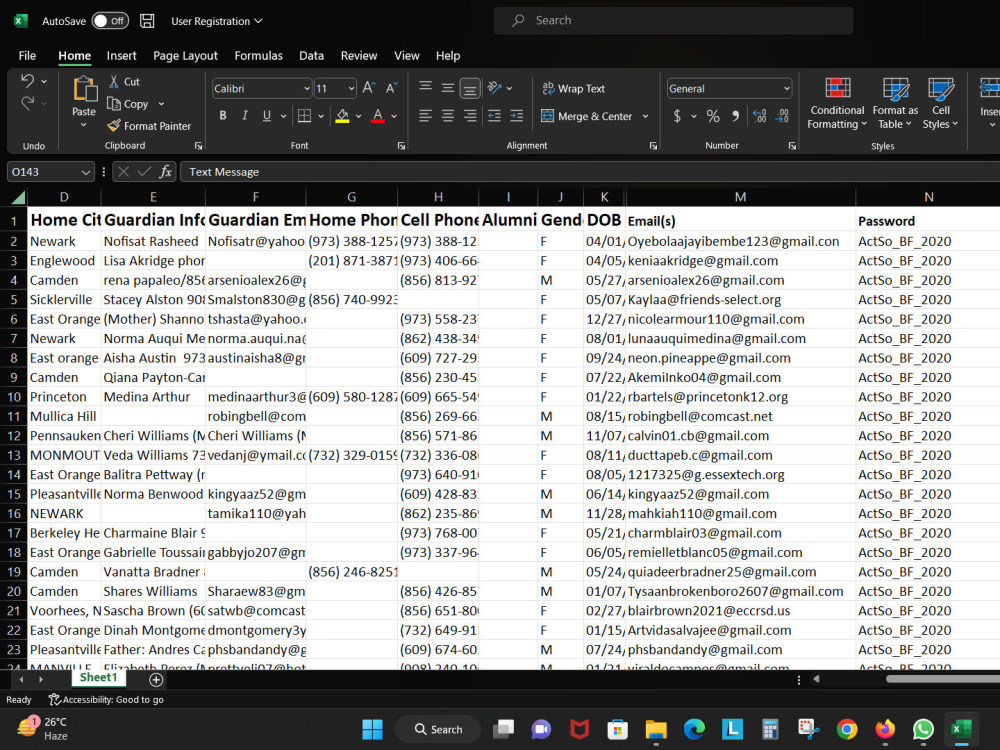This screenshot has width=1000, height=750.
Task: Toggle the AutoSave switch
Action: click(x=110, y=21)
